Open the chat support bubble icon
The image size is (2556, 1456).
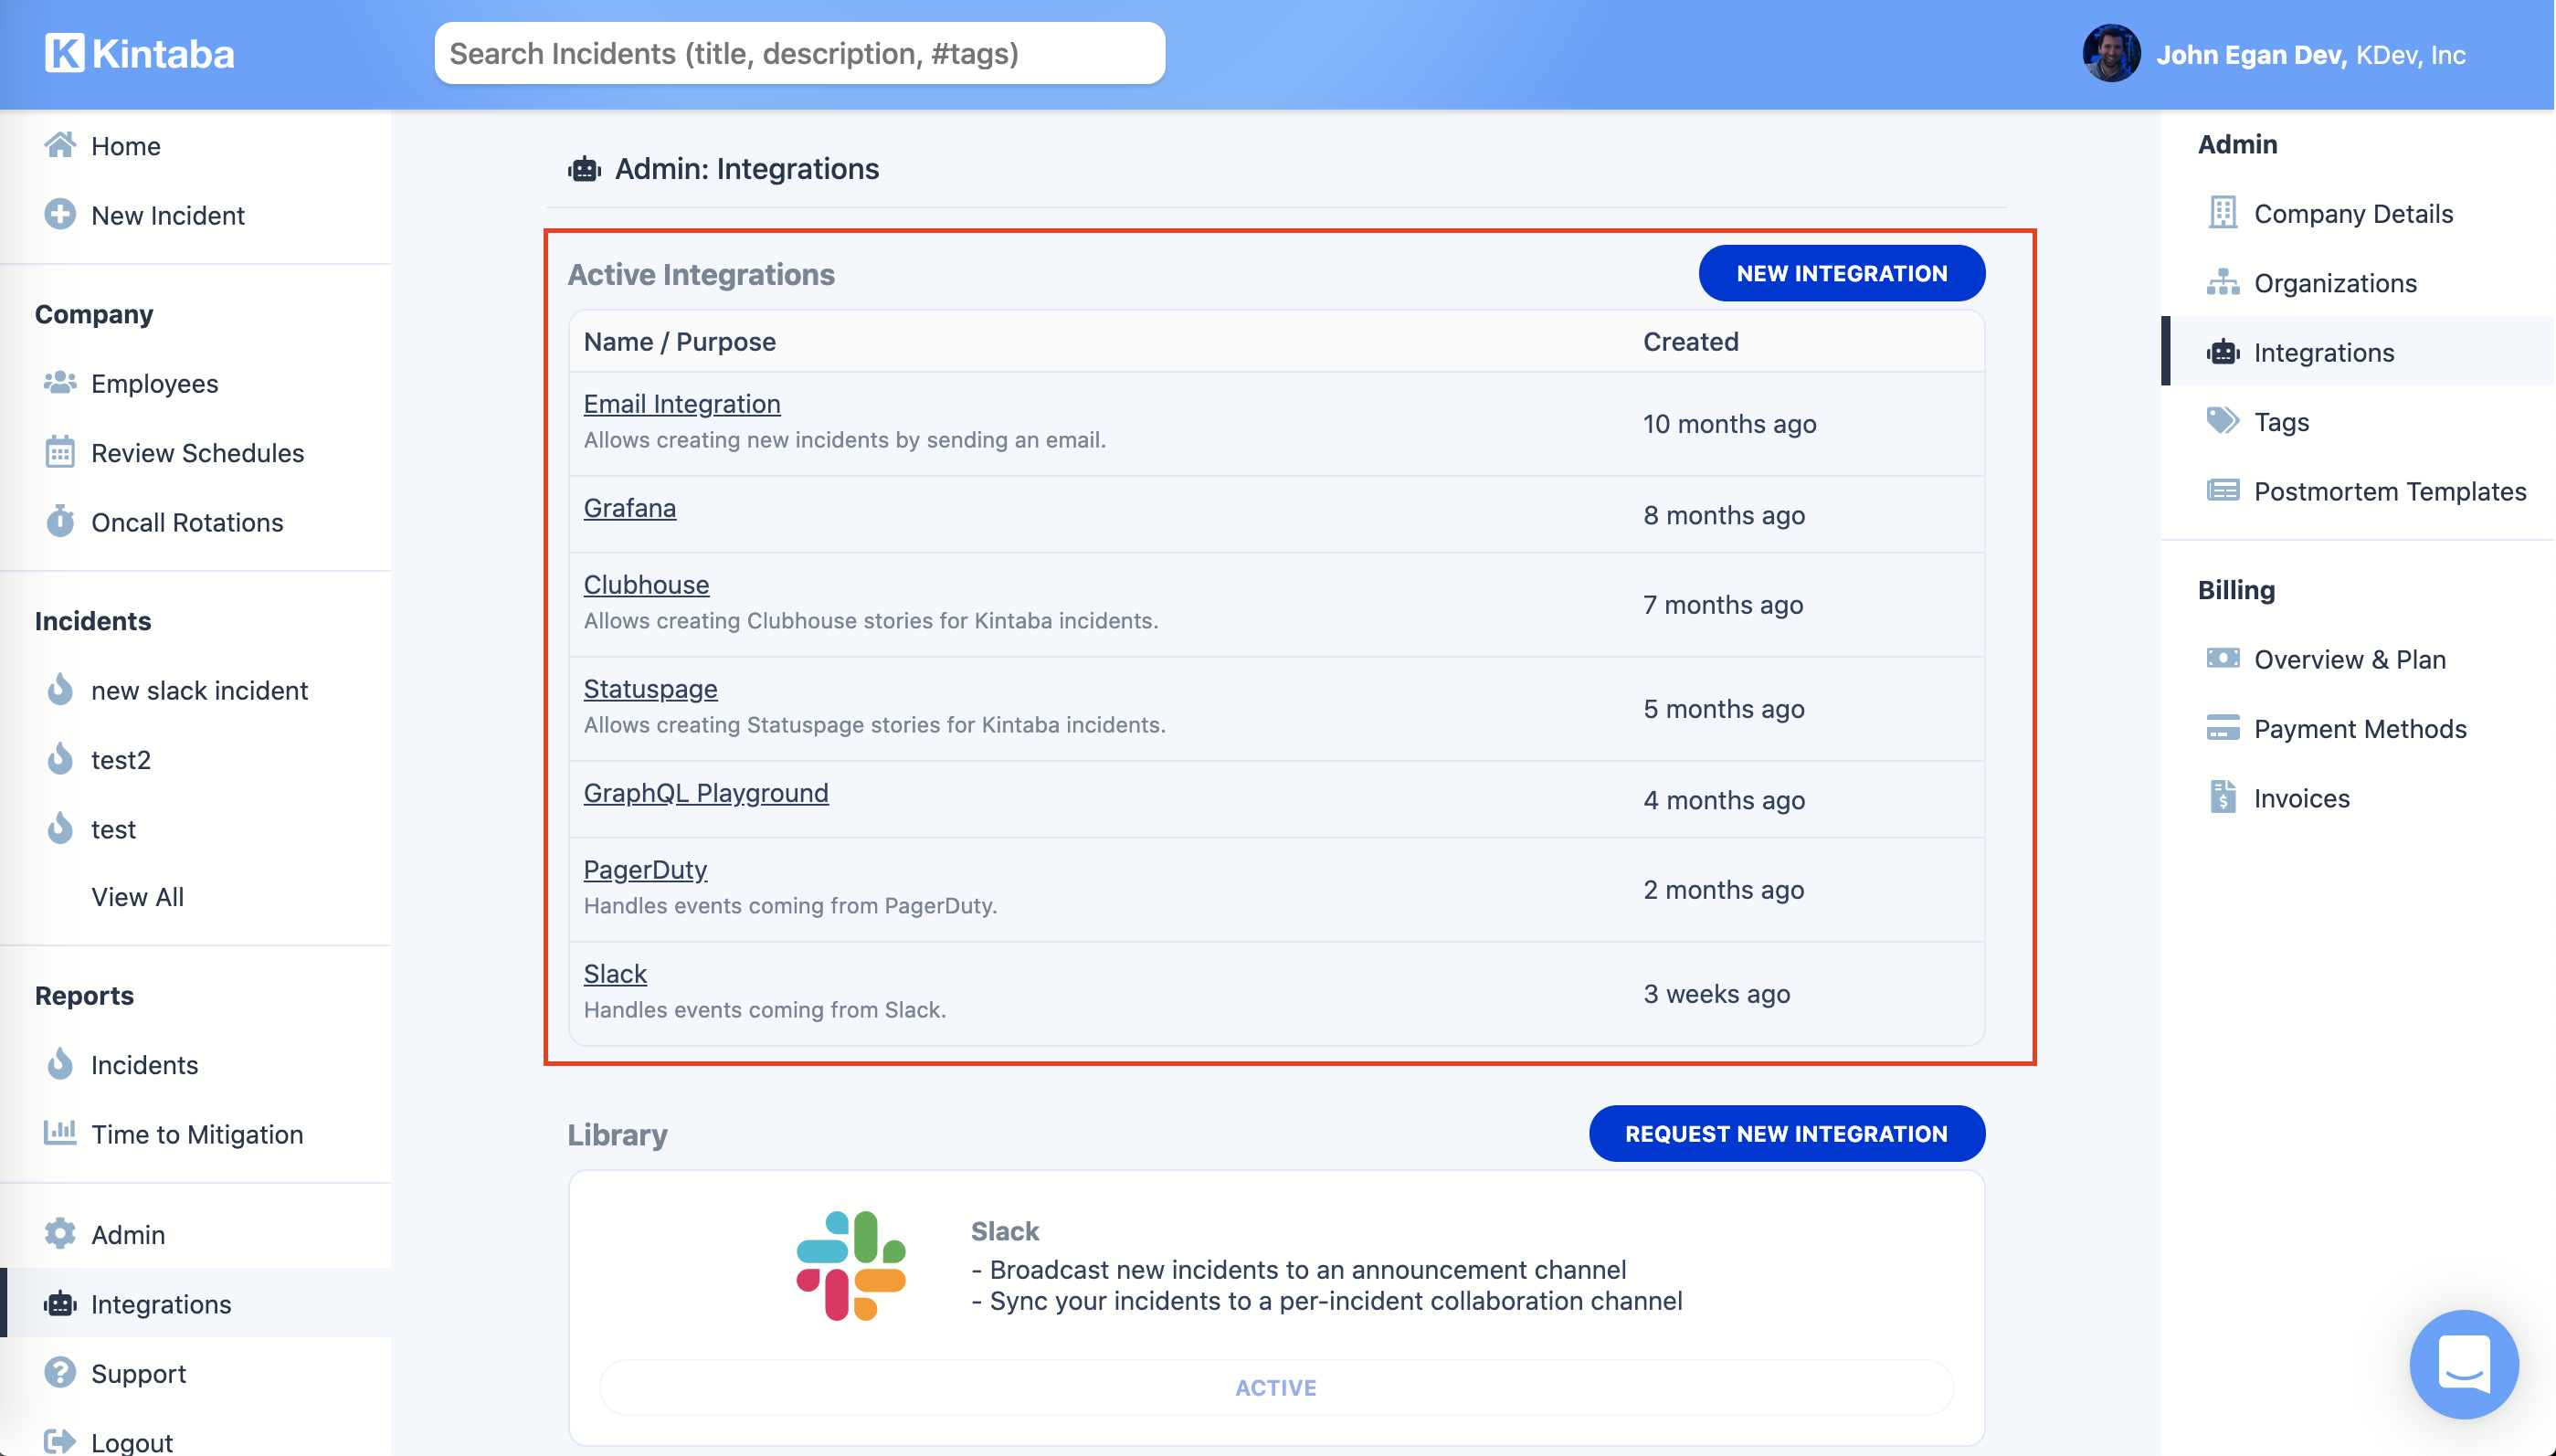click(2463, 1363)
